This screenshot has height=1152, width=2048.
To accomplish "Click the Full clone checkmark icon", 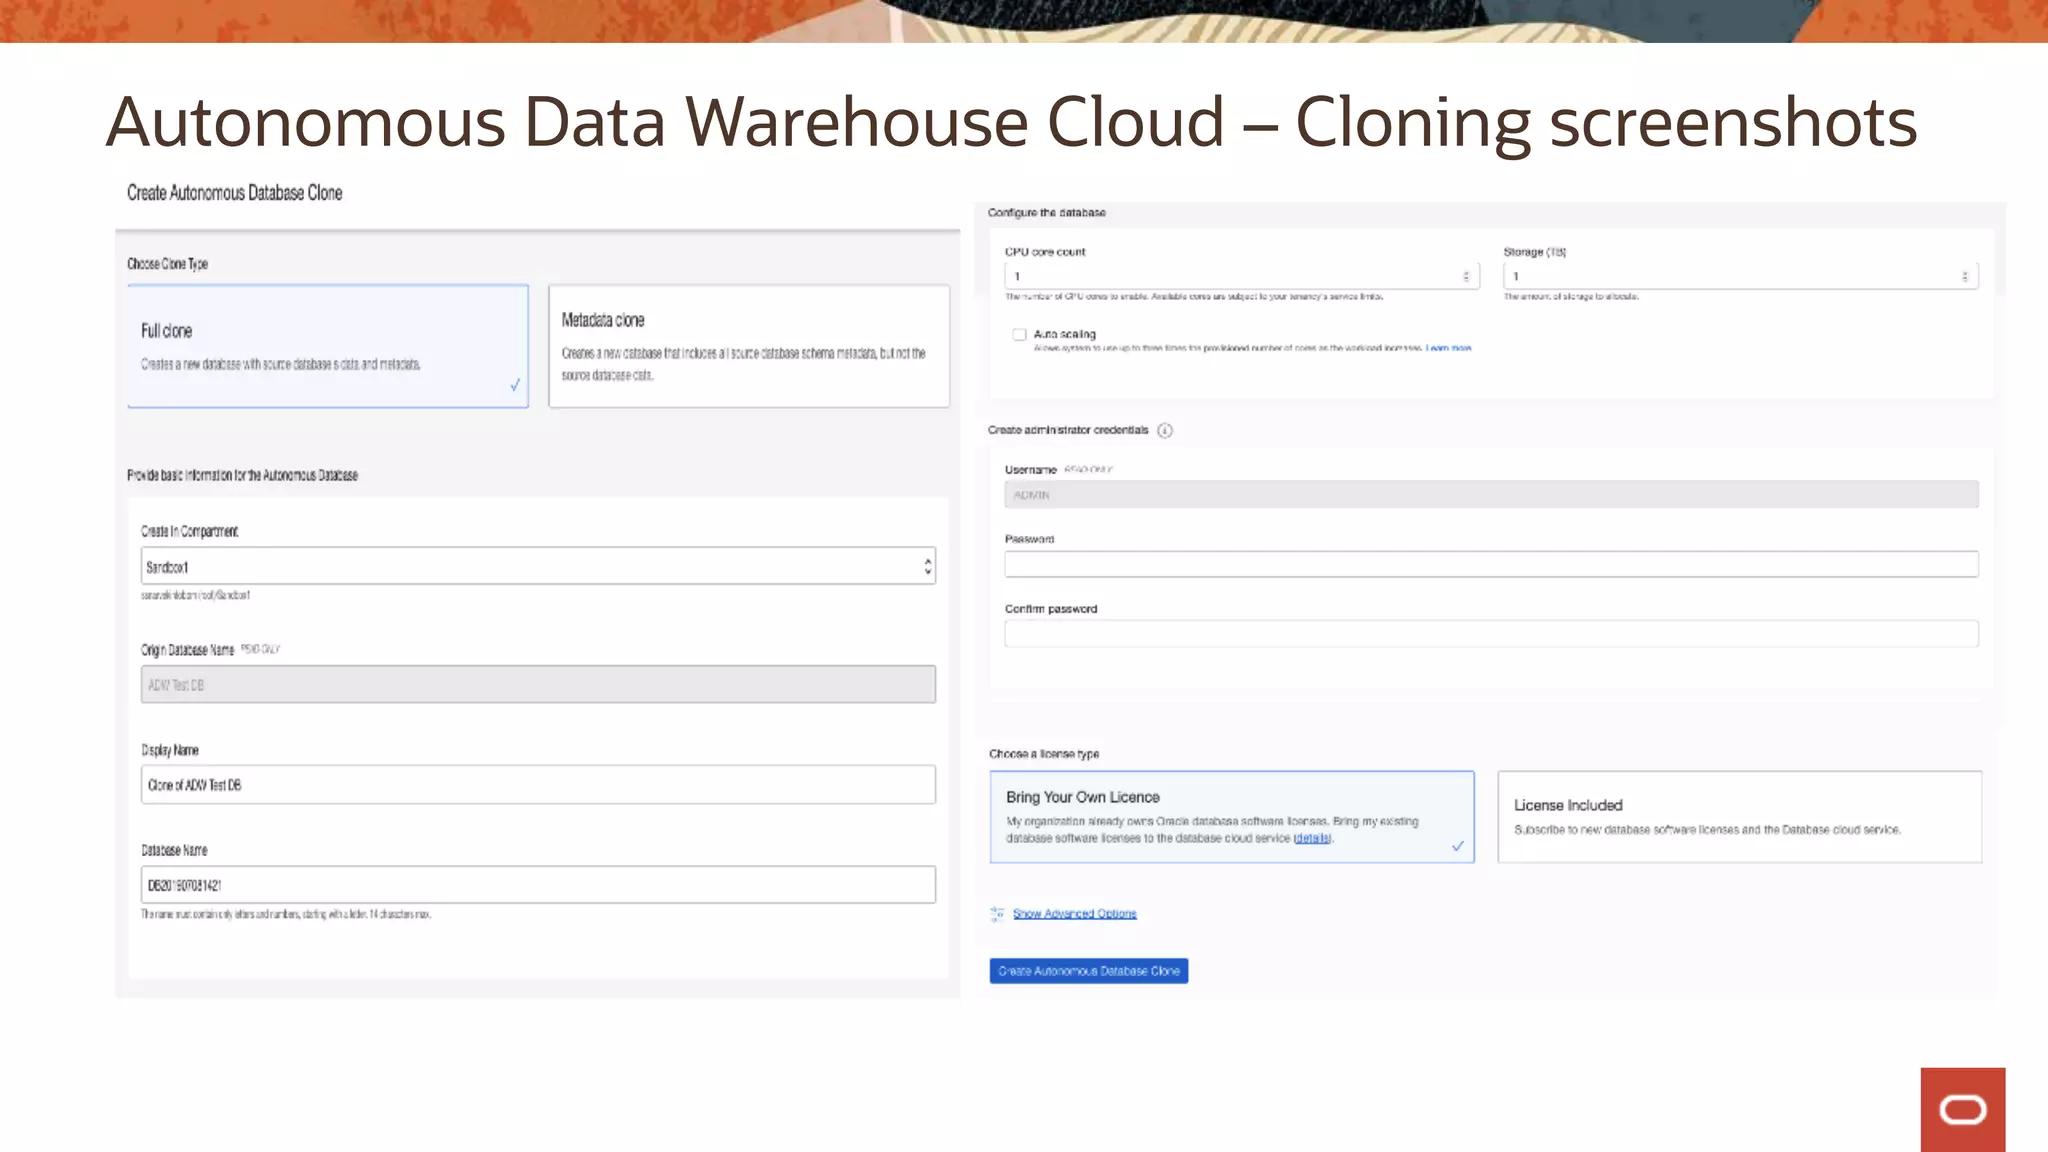I will coord(515,385).
